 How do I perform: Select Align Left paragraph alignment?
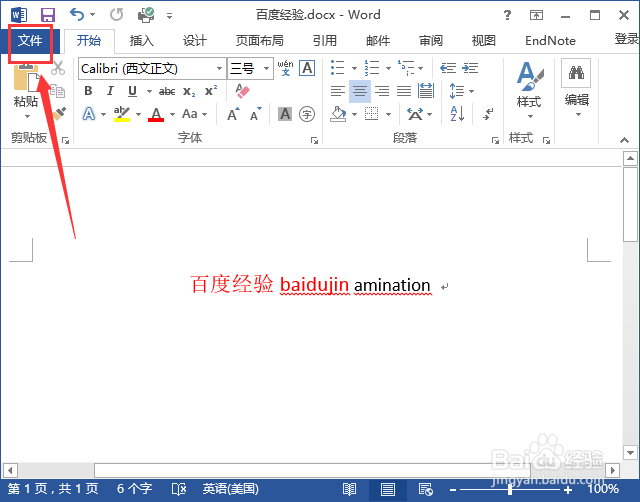coord(338,91)
